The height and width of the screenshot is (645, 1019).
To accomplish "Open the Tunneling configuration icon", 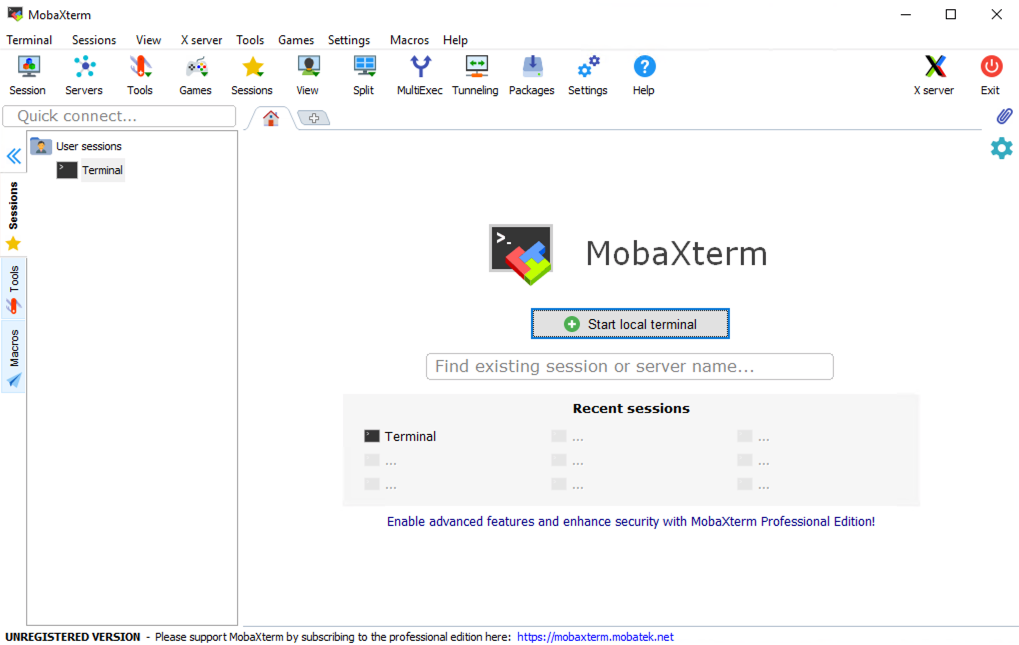I will pos(475,70).
